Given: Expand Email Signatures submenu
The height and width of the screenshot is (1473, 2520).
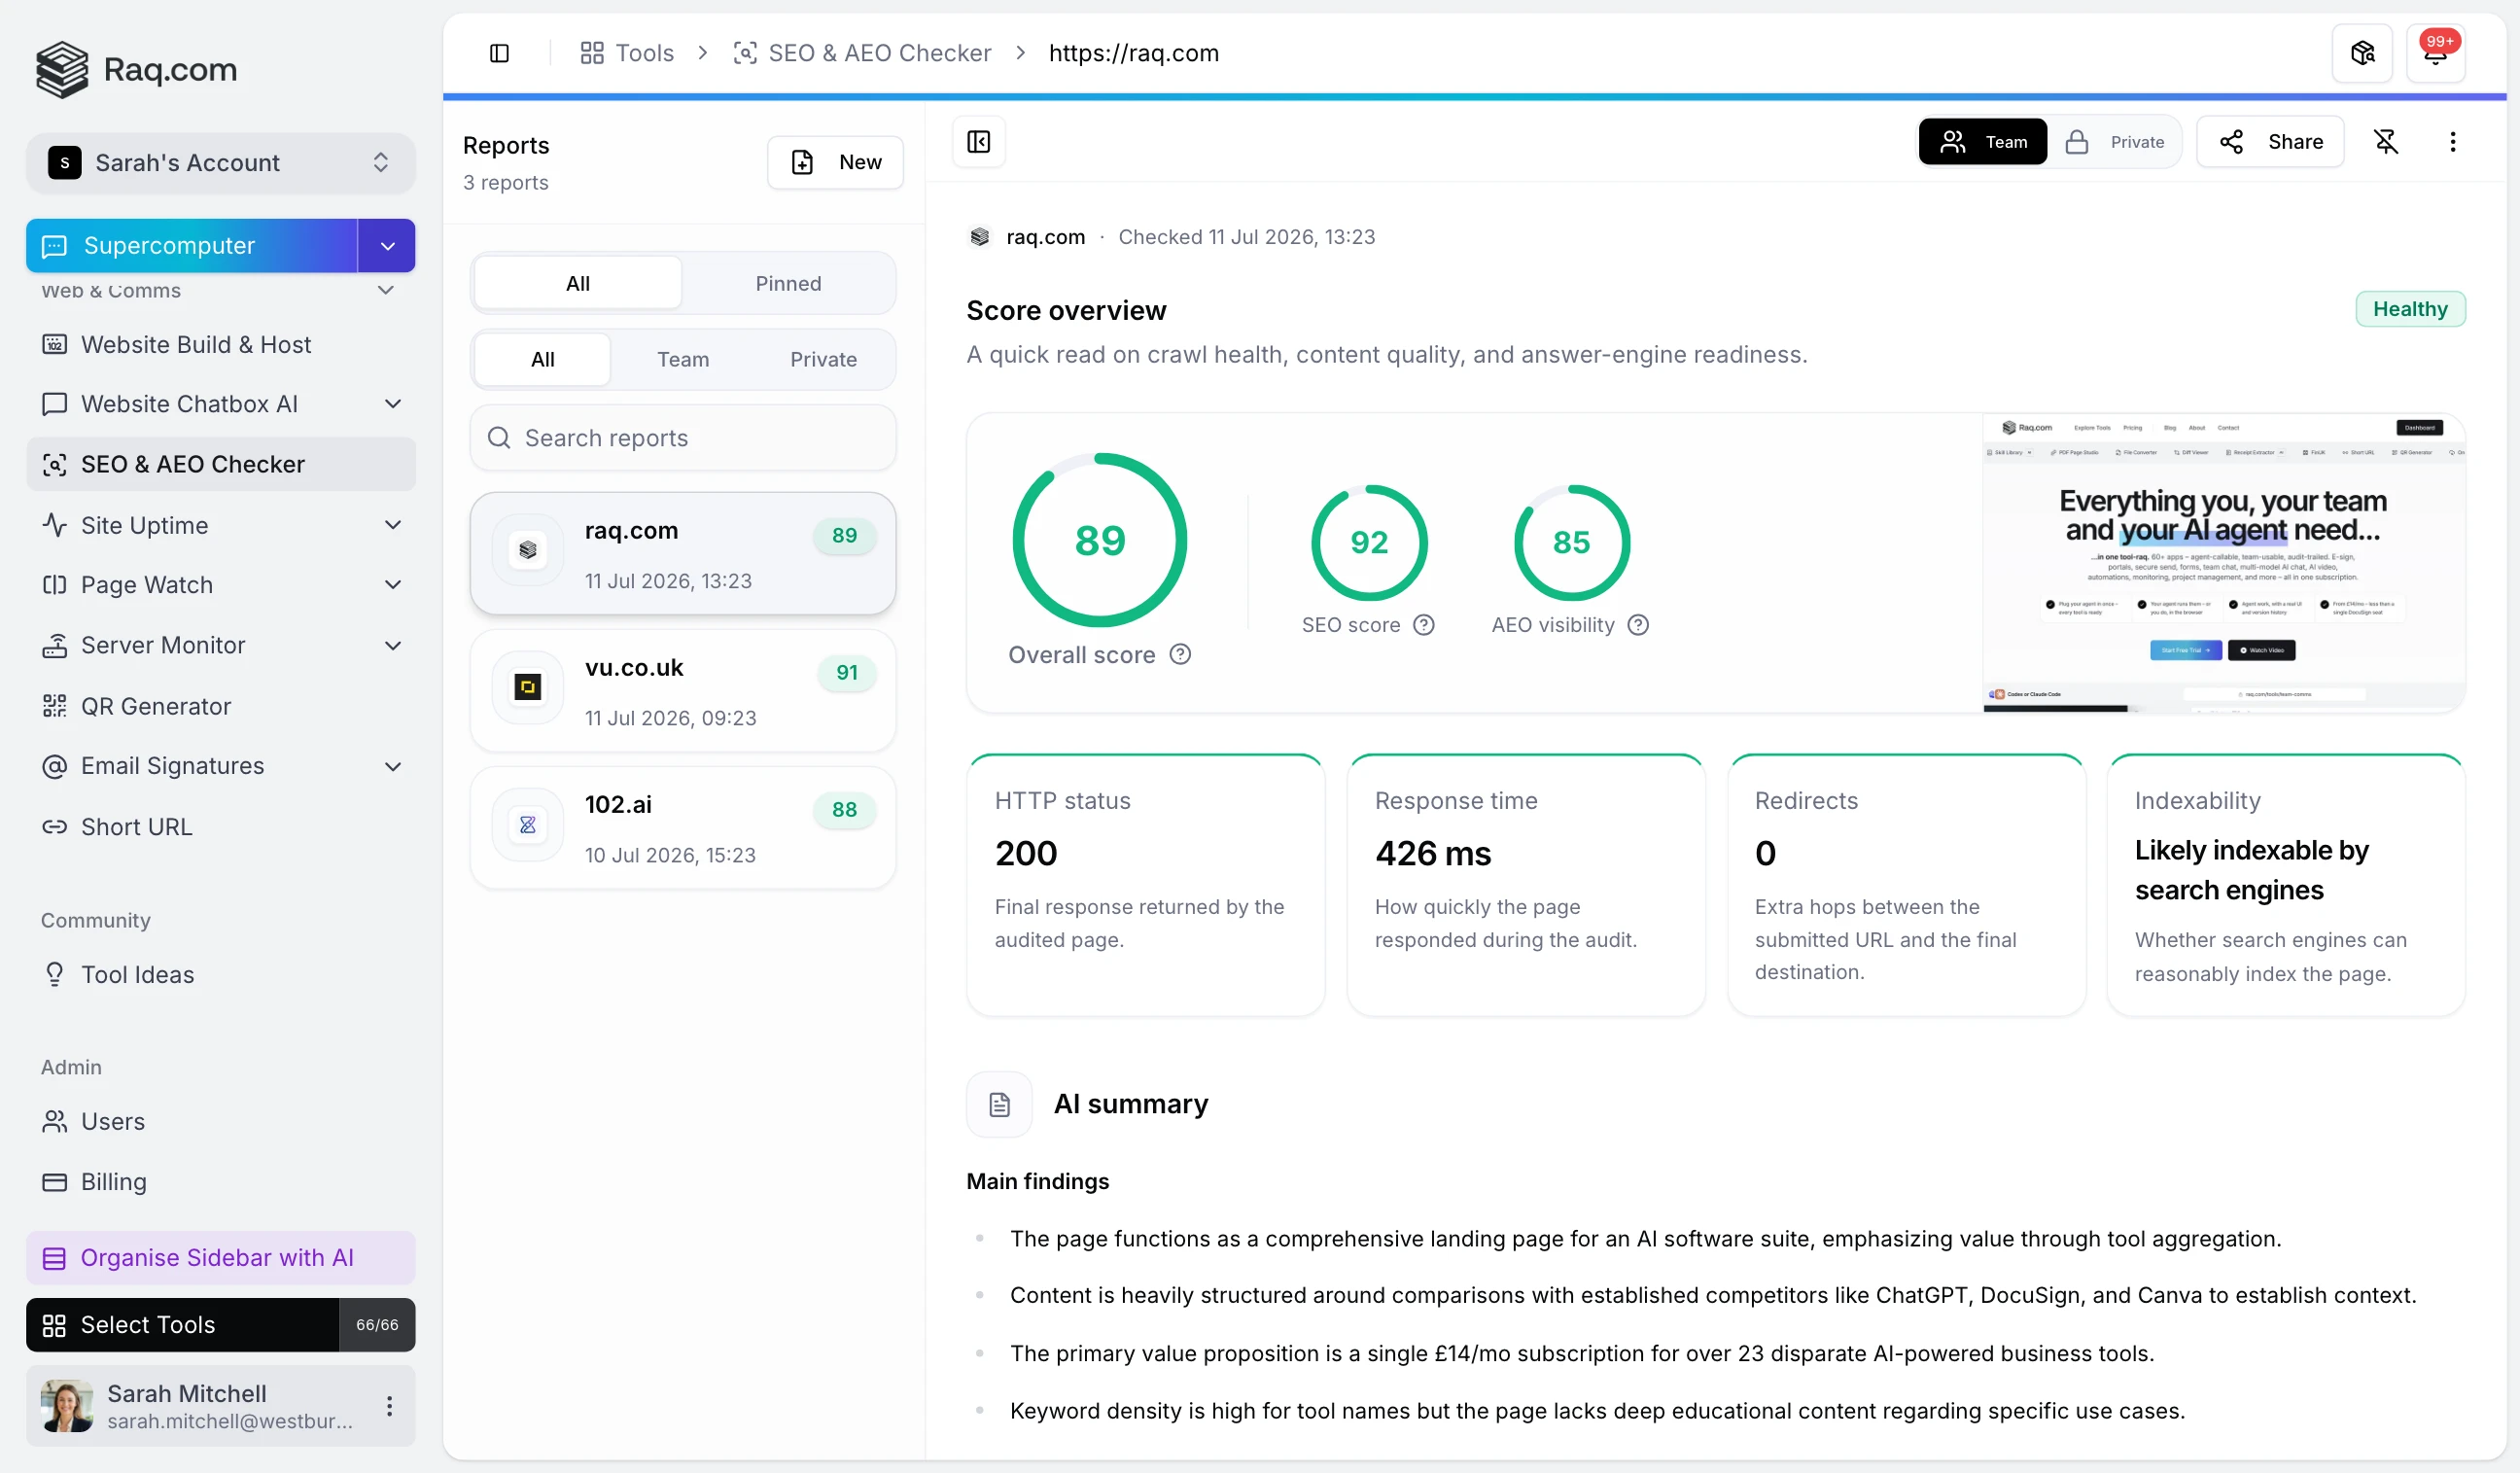Looking at the screenshot, I should pos(393,767).
